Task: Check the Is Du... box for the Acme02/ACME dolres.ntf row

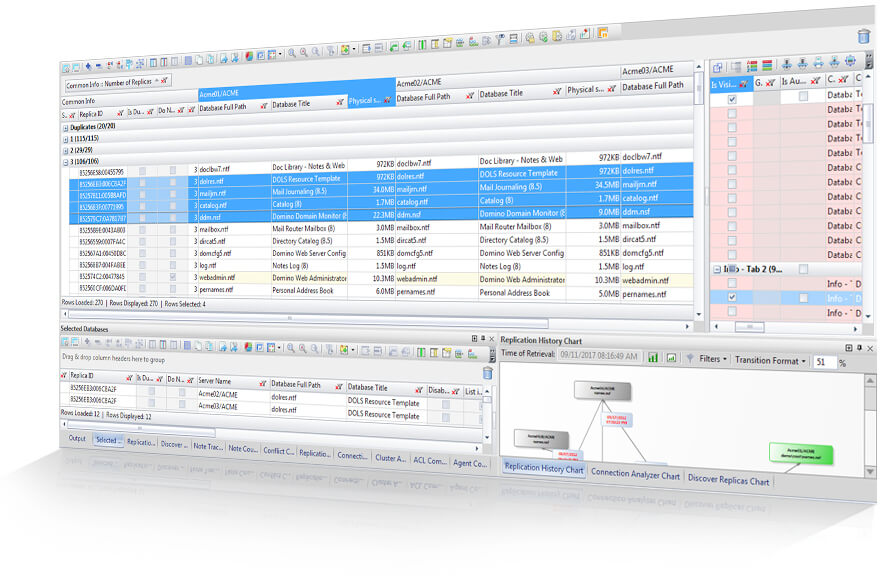Action: (x=151, y=389)
